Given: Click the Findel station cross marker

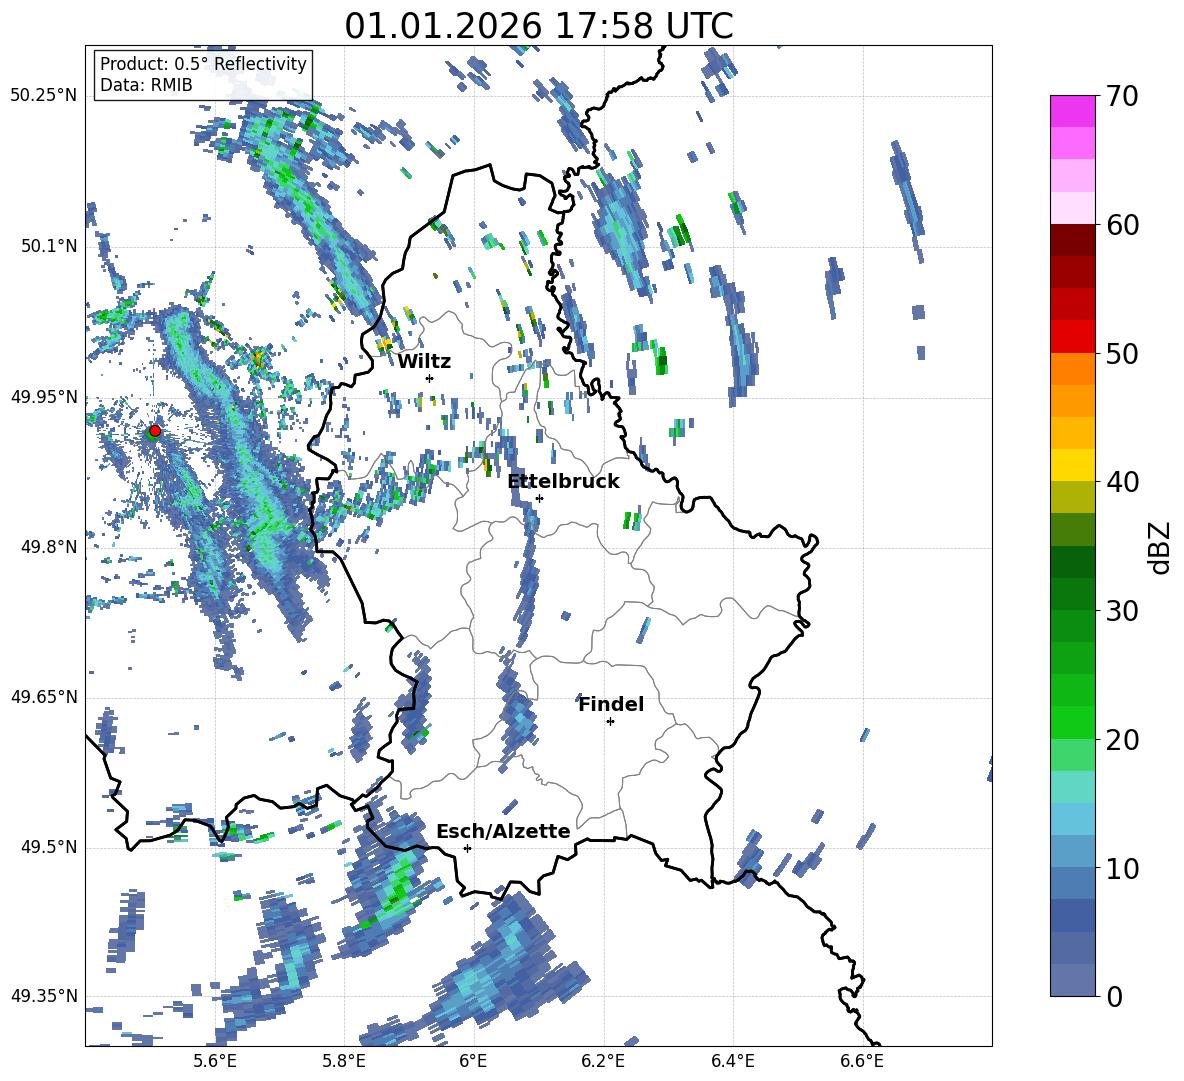Looking at the screenshot, I should tap(610, 722).
